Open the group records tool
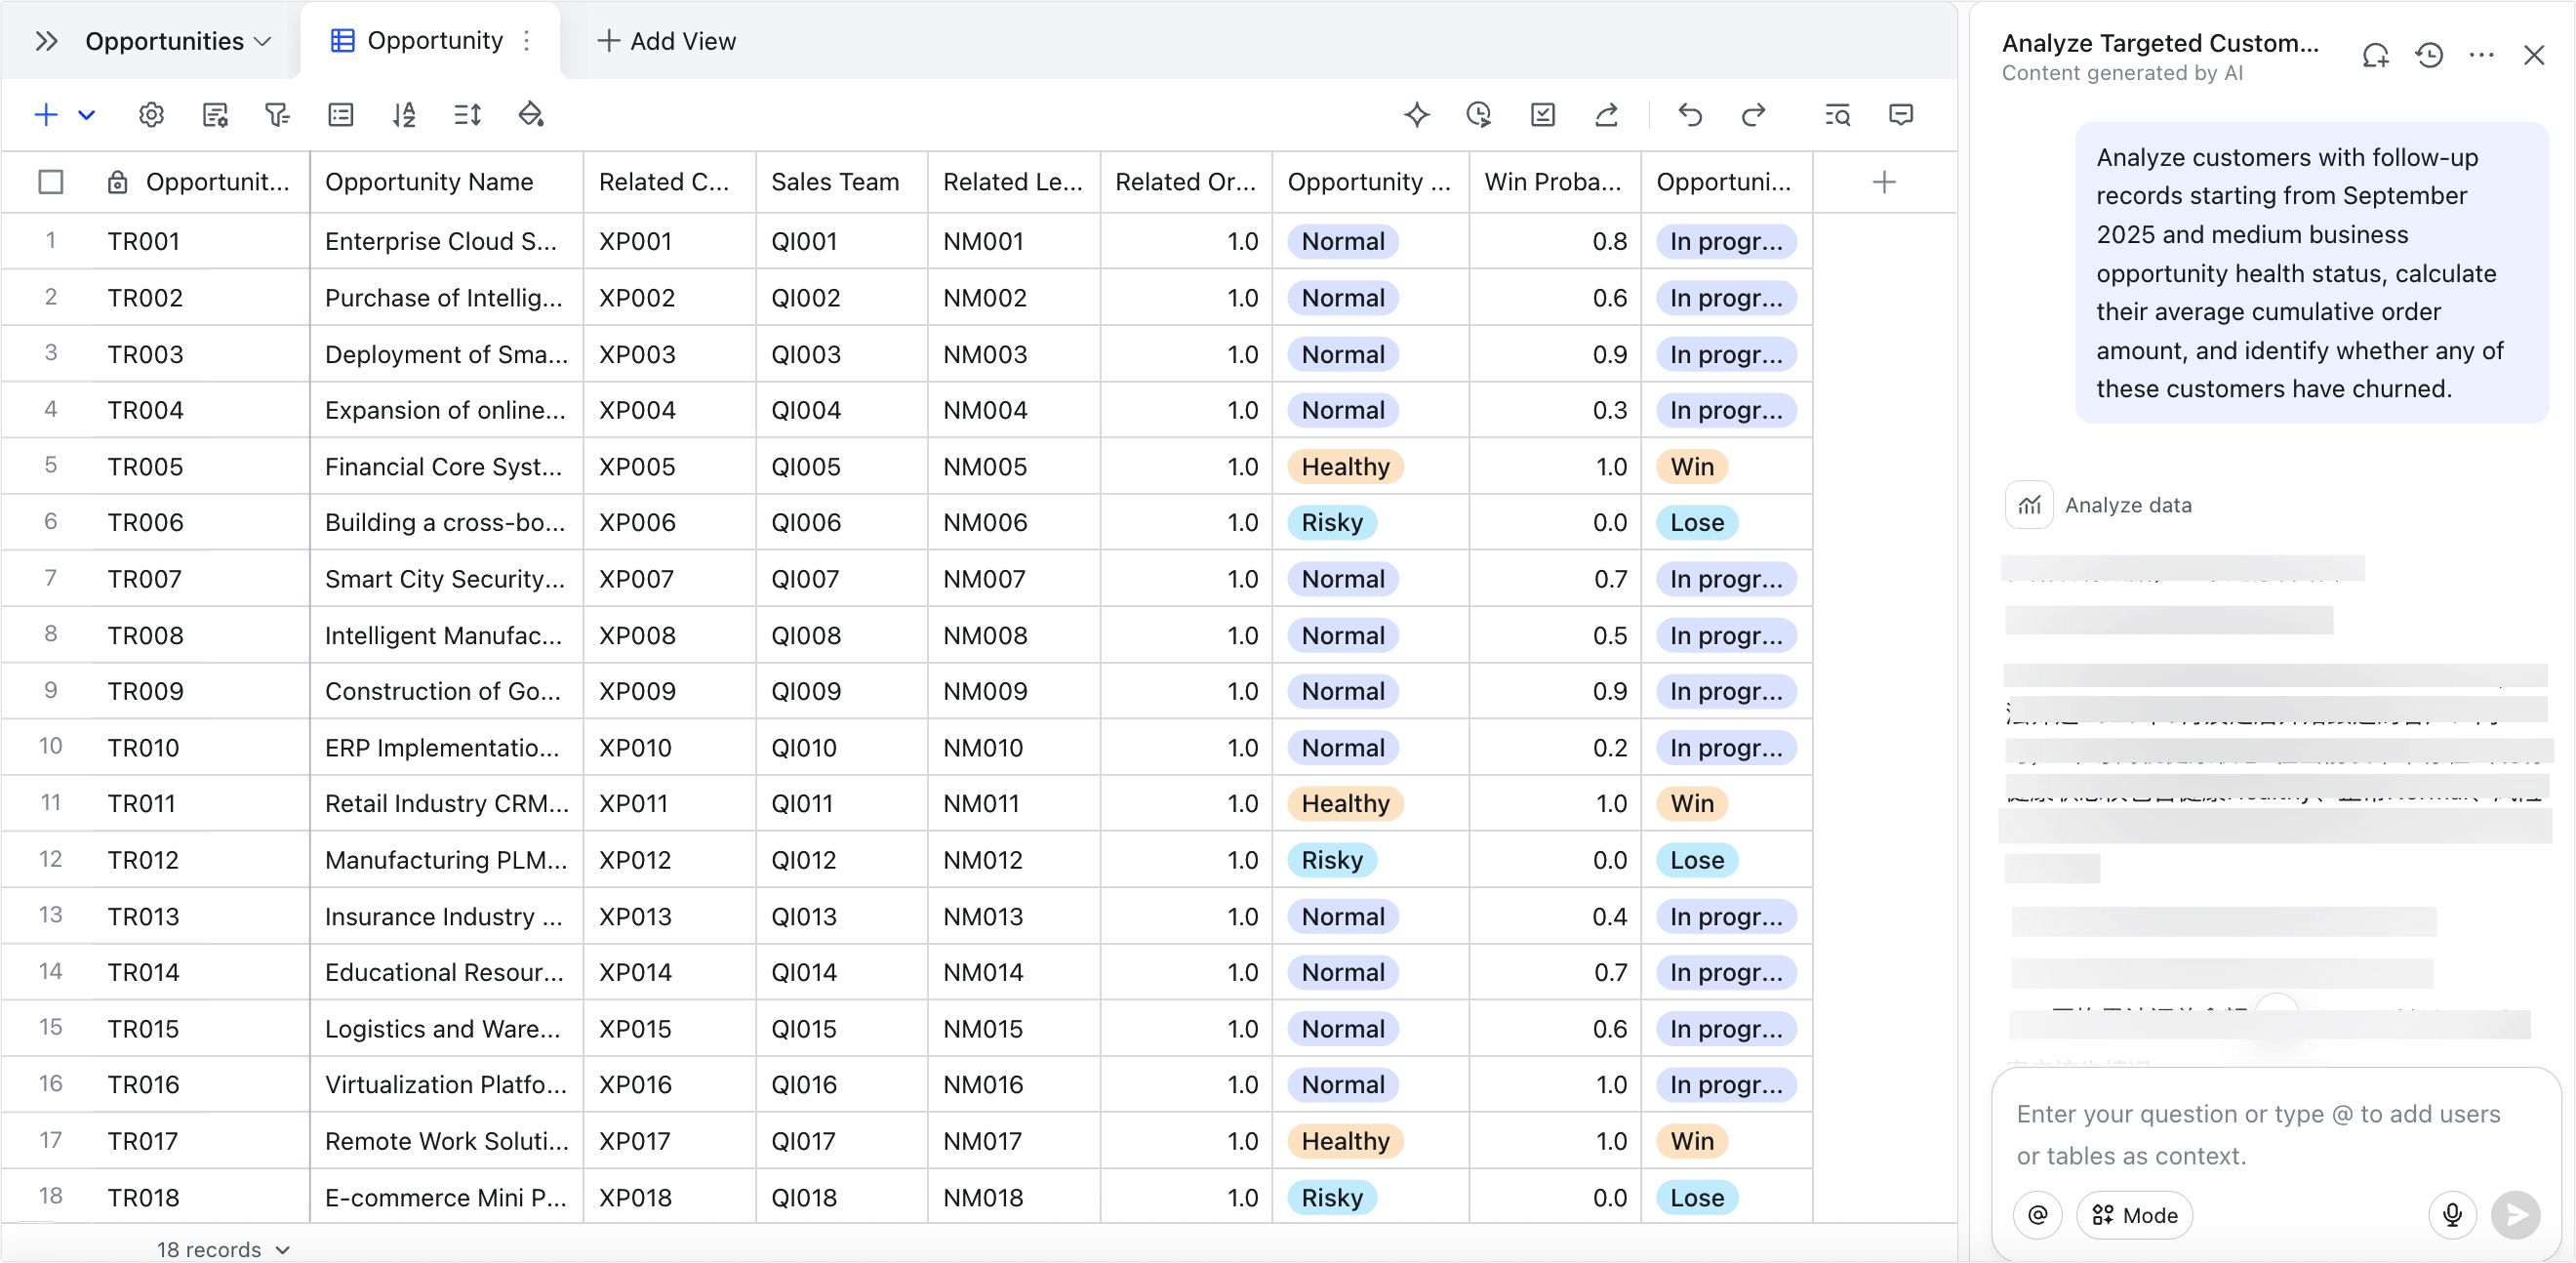The image size is (2576, 1263). click(x=341, y=115)
